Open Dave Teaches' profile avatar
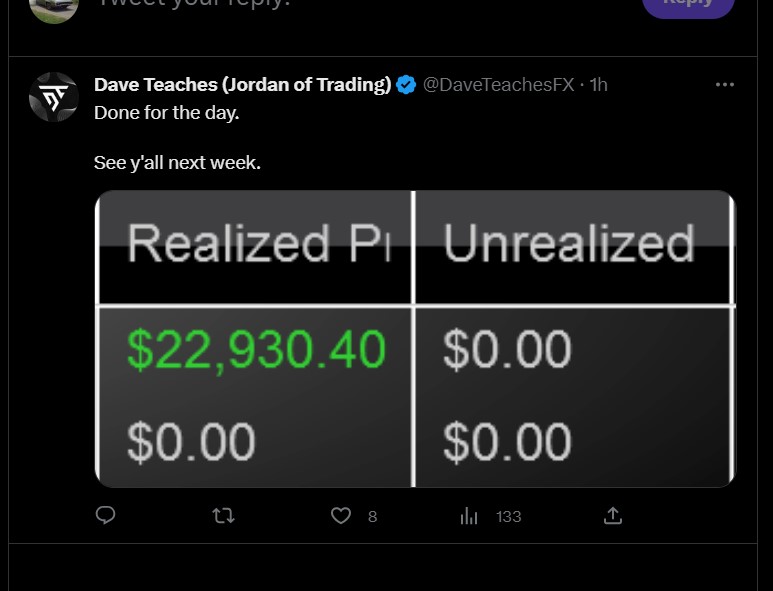 (x=54, y=97)
